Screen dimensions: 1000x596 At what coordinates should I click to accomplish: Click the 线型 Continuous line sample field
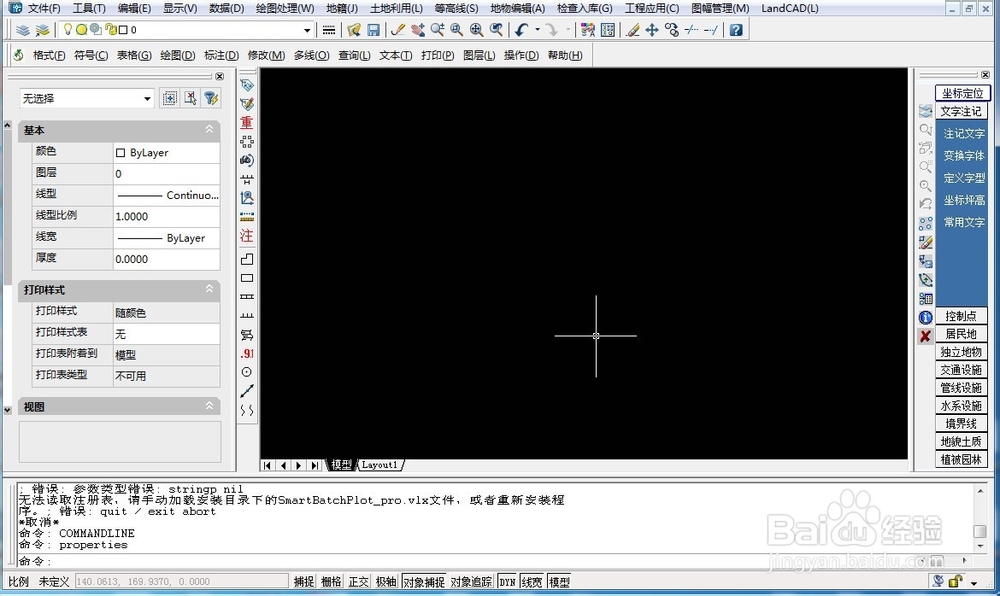[x=166, y=195]
